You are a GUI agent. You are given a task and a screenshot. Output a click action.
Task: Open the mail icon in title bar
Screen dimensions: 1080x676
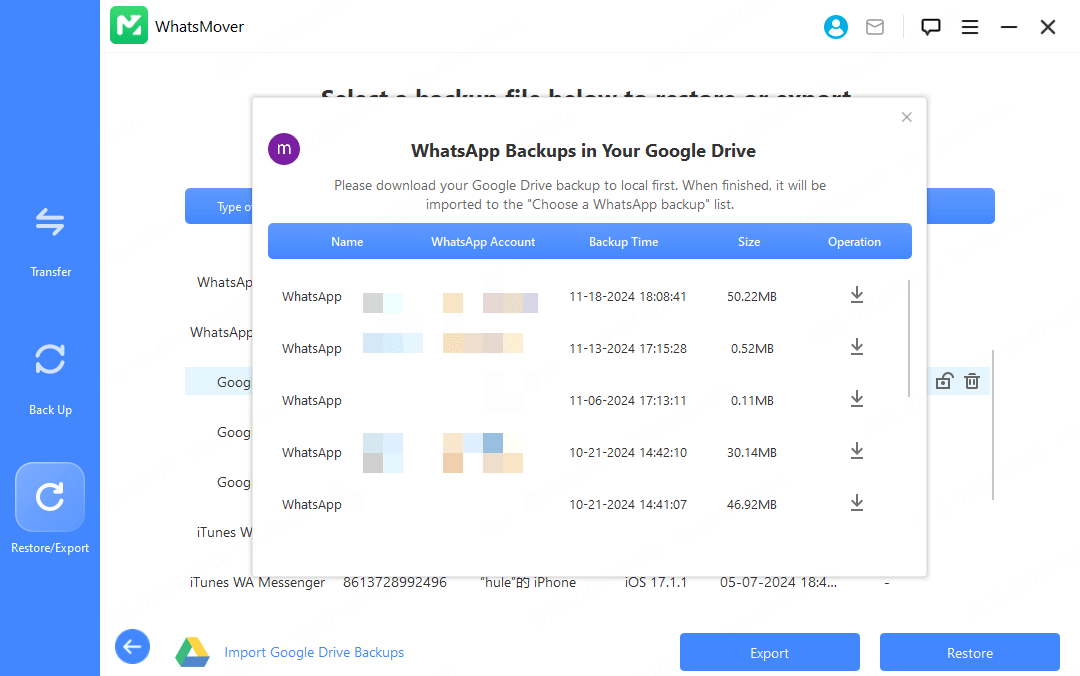pyautogui.click(x=875, y=27)
